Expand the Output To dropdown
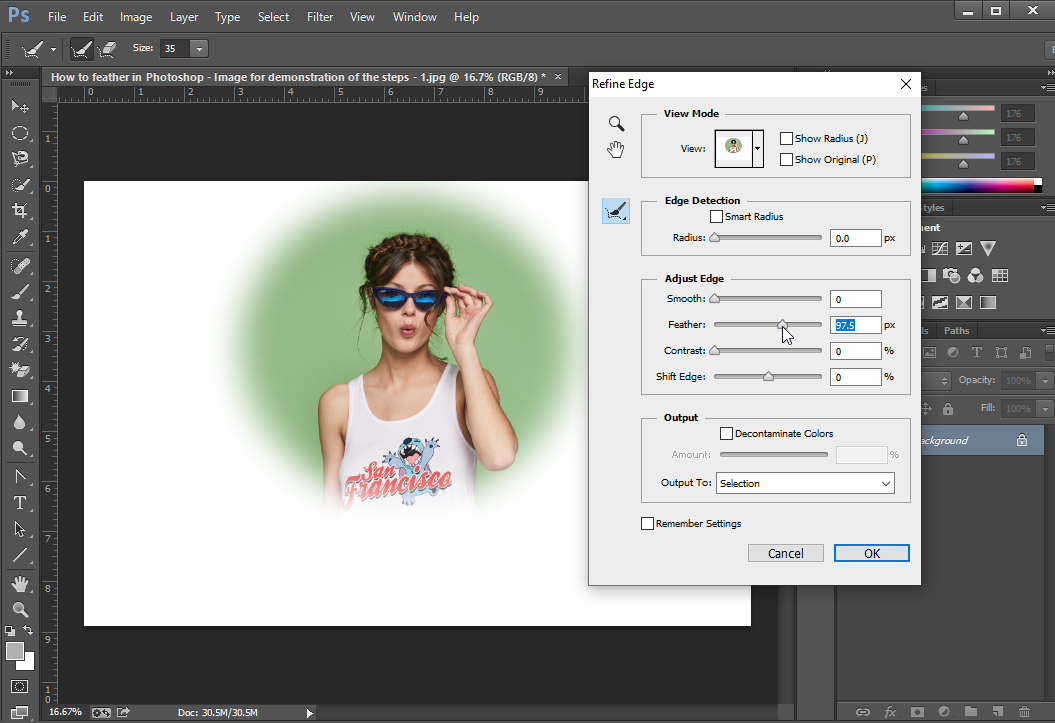Image resolution: width=1055 pixels, height=723 pixels. point(805,484)
